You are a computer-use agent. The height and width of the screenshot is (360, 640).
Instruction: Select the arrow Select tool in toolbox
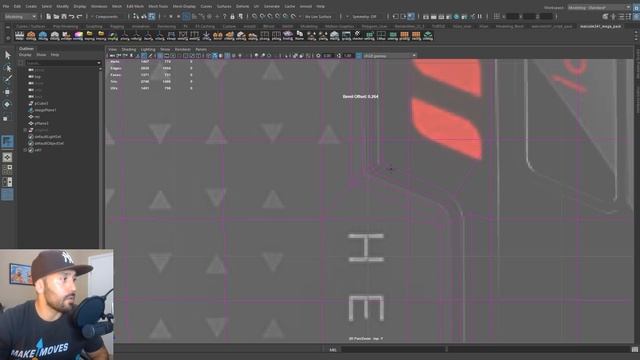point(8,55)
